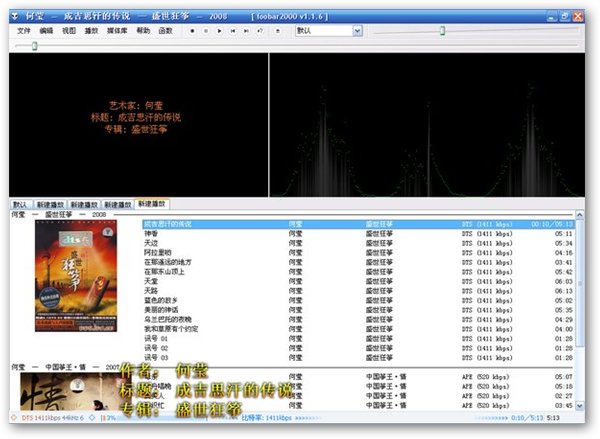Click the title bar system menu icon
Image resolution: width=600 pixels, height=439 pixels.
[15, 16]
